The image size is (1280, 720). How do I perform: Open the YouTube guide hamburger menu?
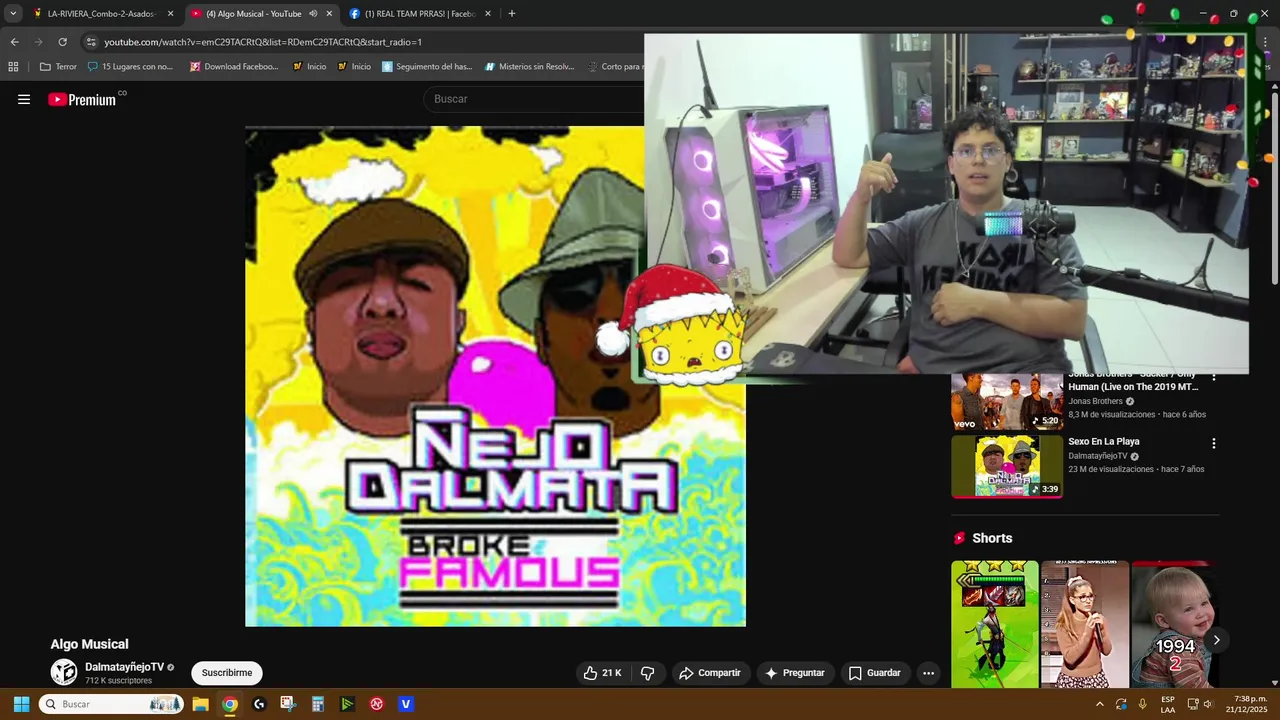[x=24, y=99]
